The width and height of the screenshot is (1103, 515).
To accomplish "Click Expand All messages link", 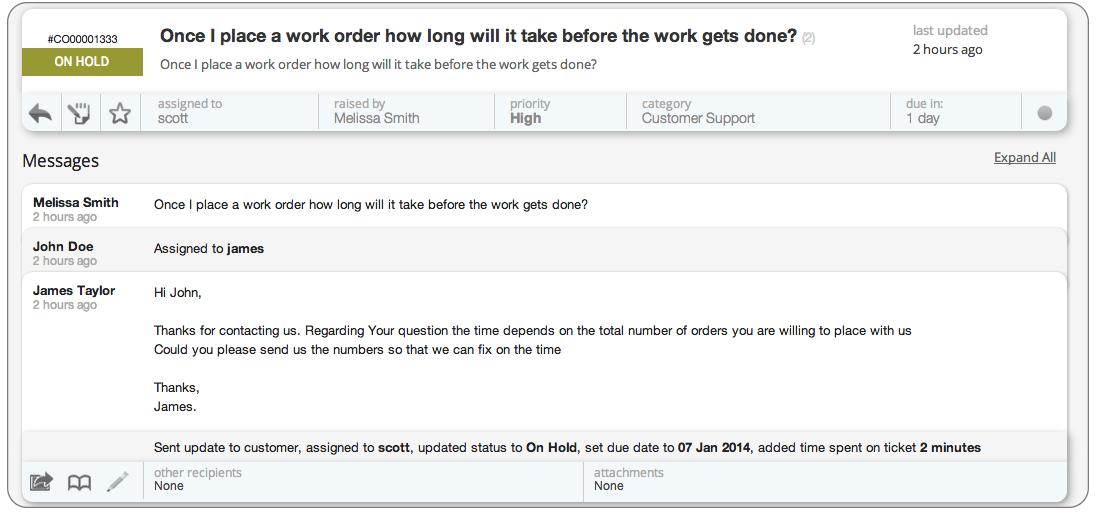I will (1024, 158).
